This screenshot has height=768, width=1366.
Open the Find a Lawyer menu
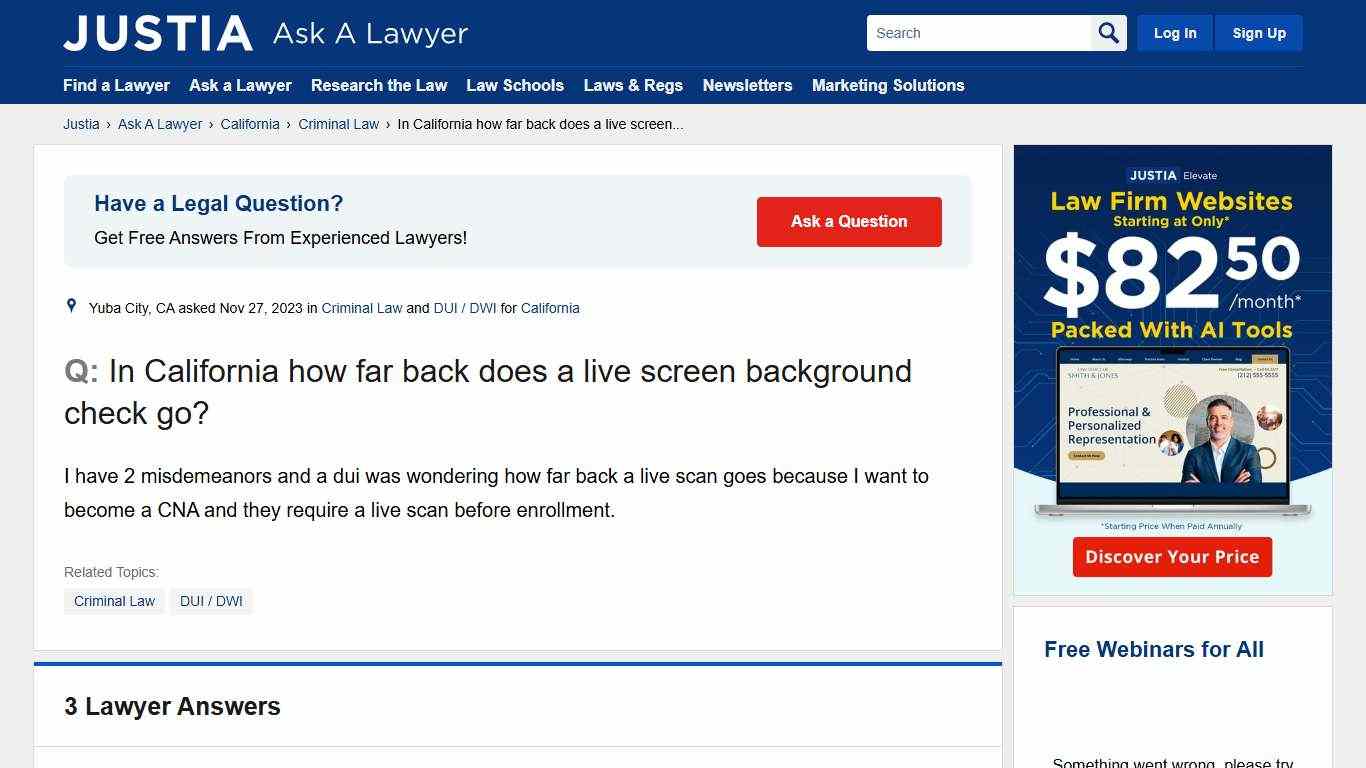pos(116,86)
